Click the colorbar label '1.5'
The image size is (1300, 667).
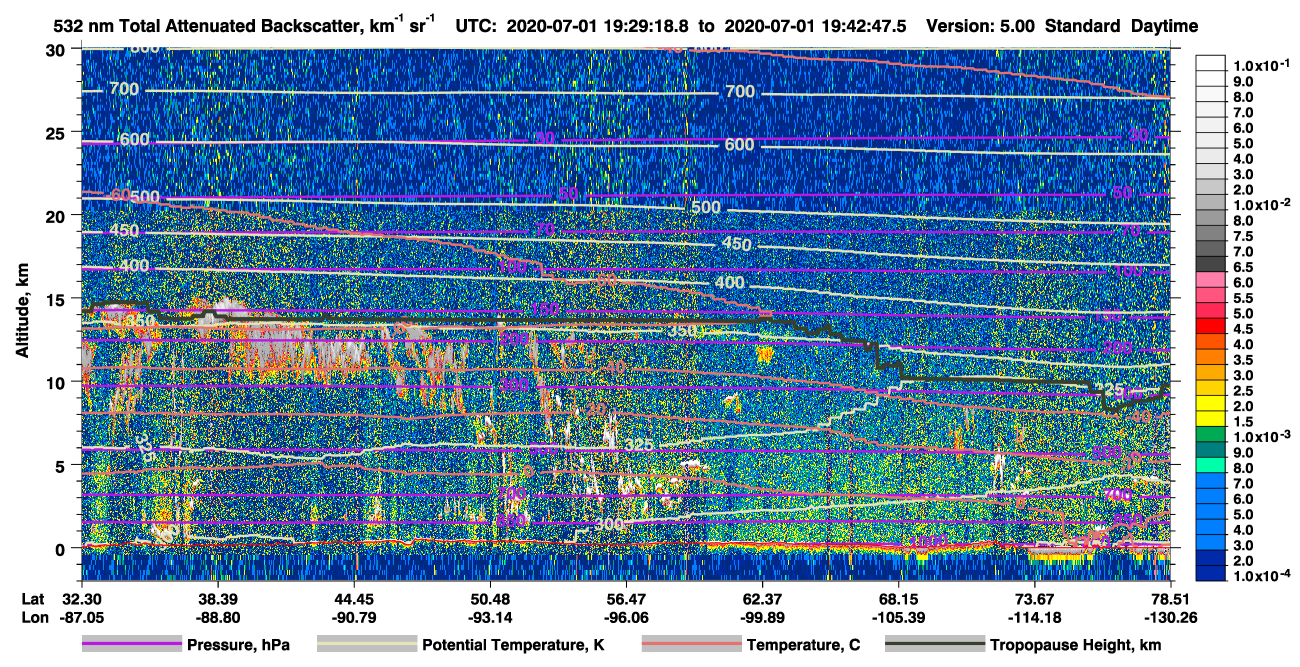tap(1242, 422)
